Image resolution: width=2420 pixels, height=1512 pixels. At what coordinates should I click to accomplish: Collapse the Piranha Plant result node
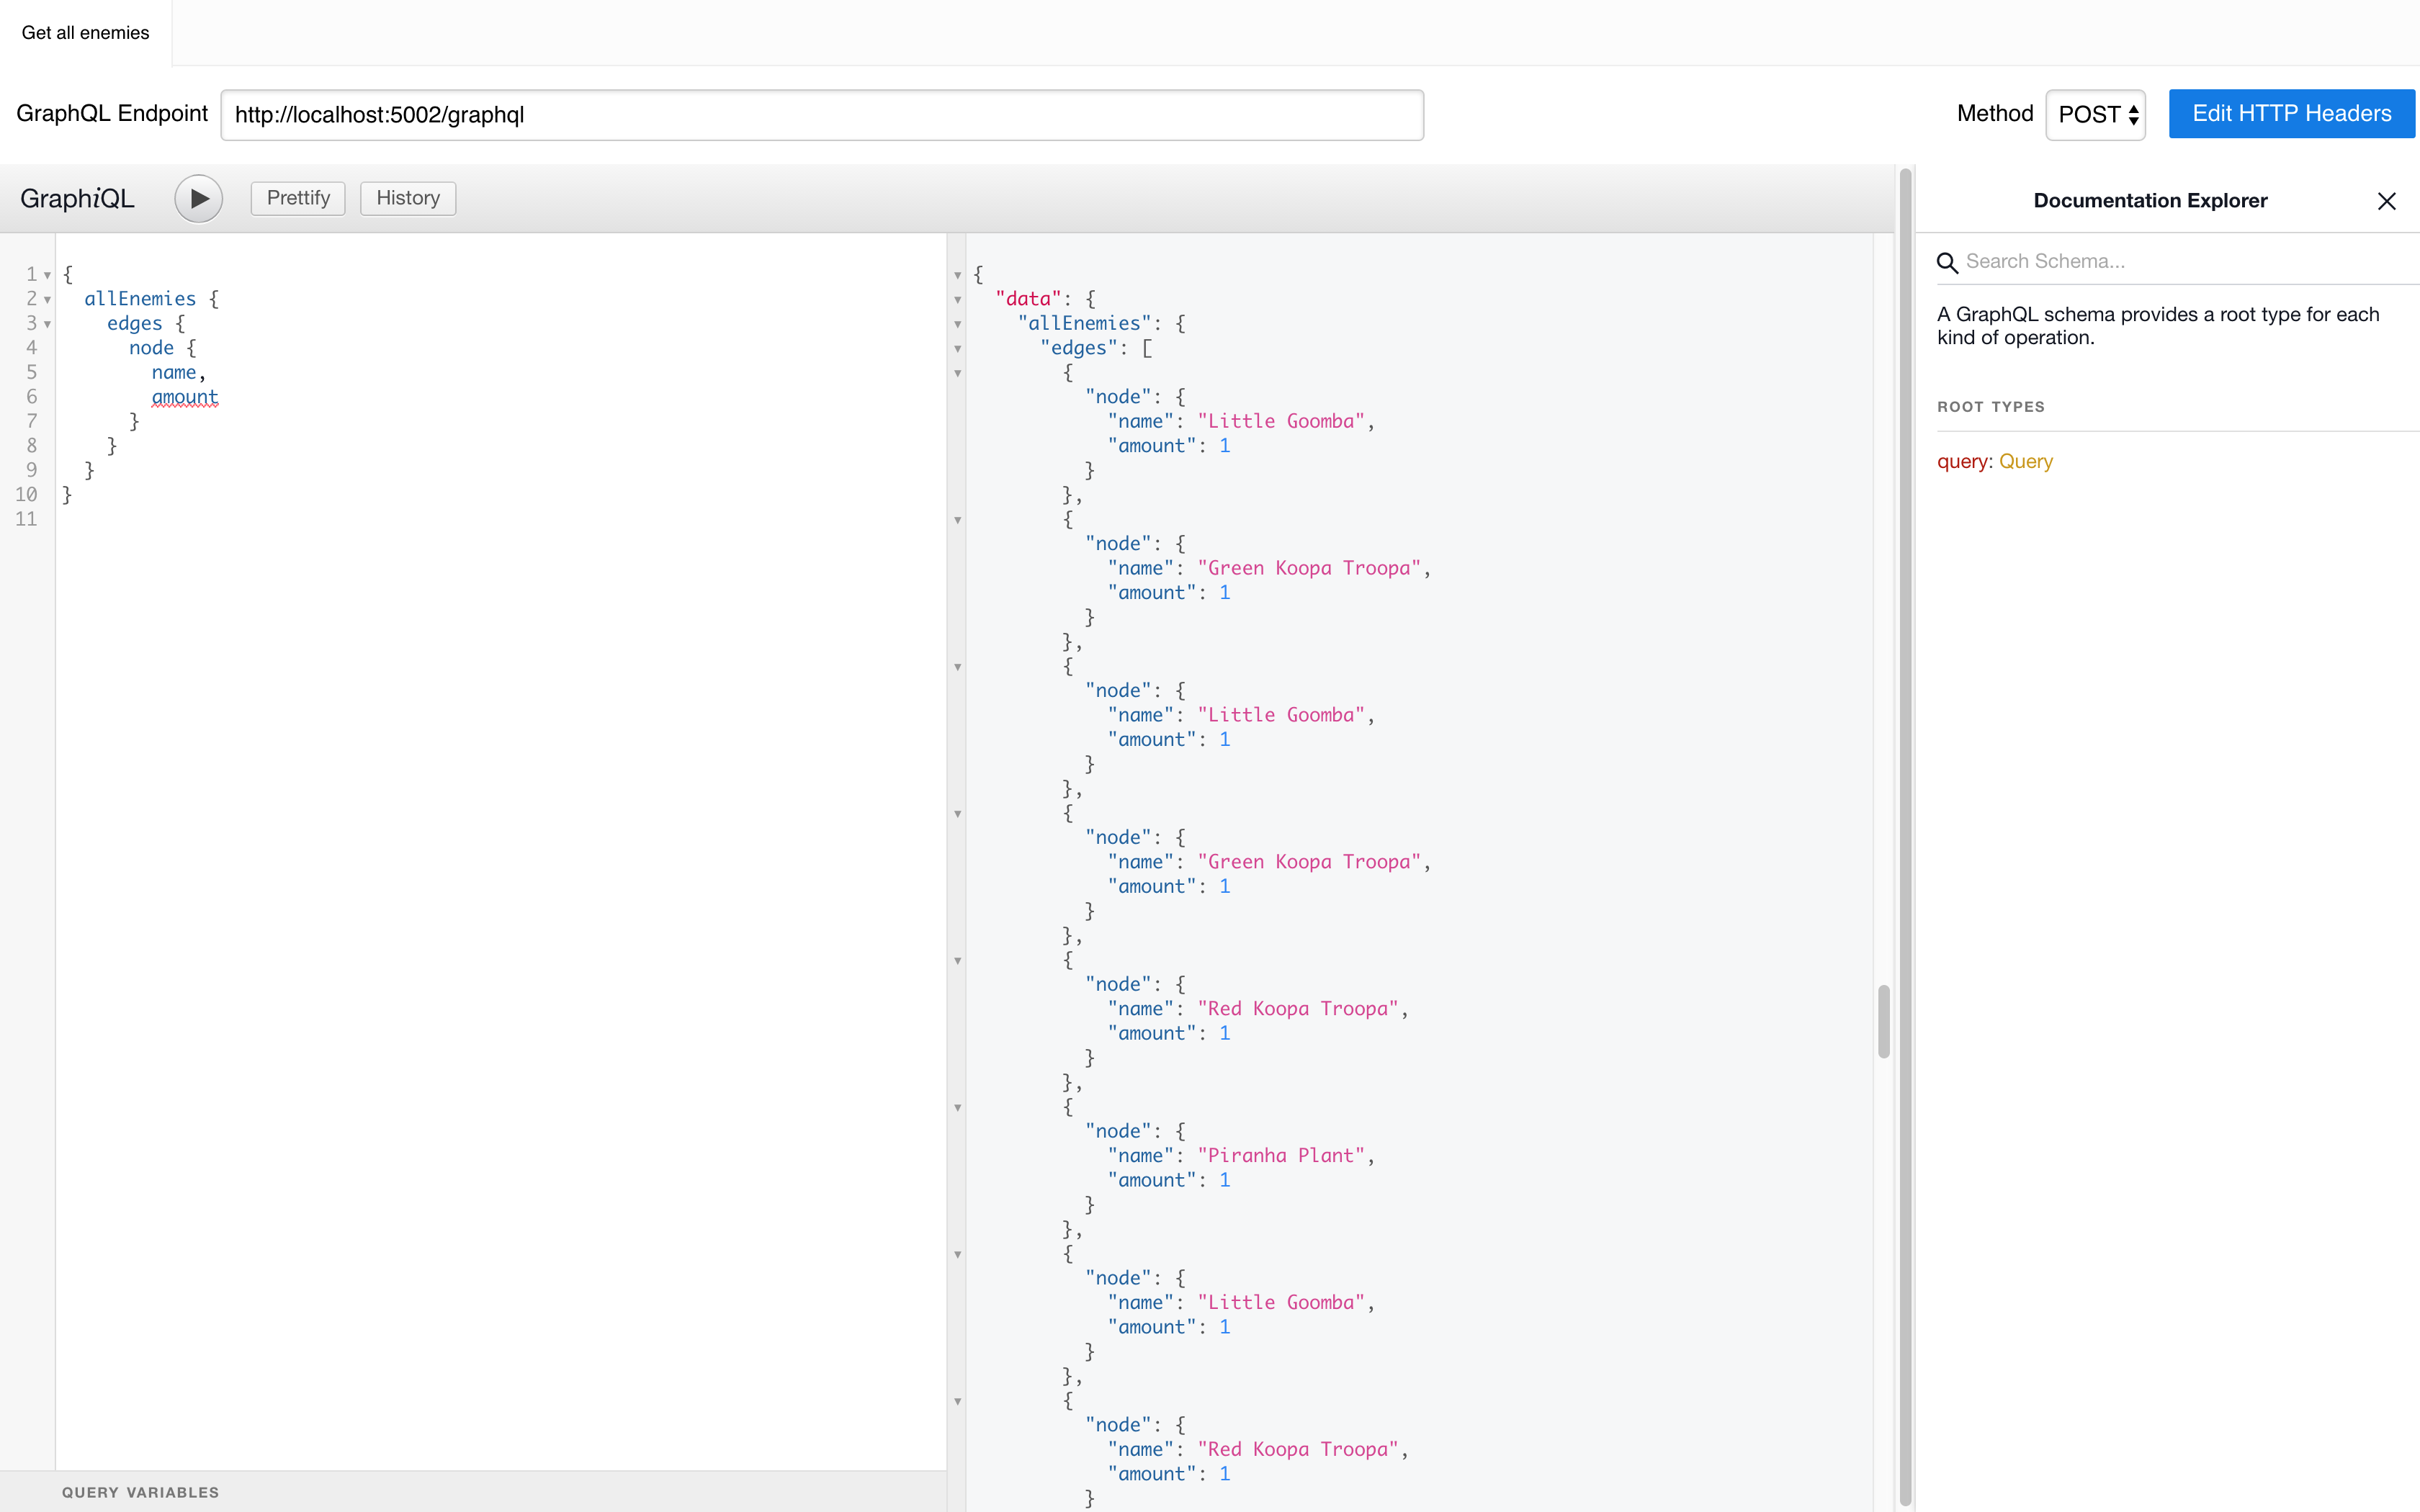click(x=958, y=1108)
